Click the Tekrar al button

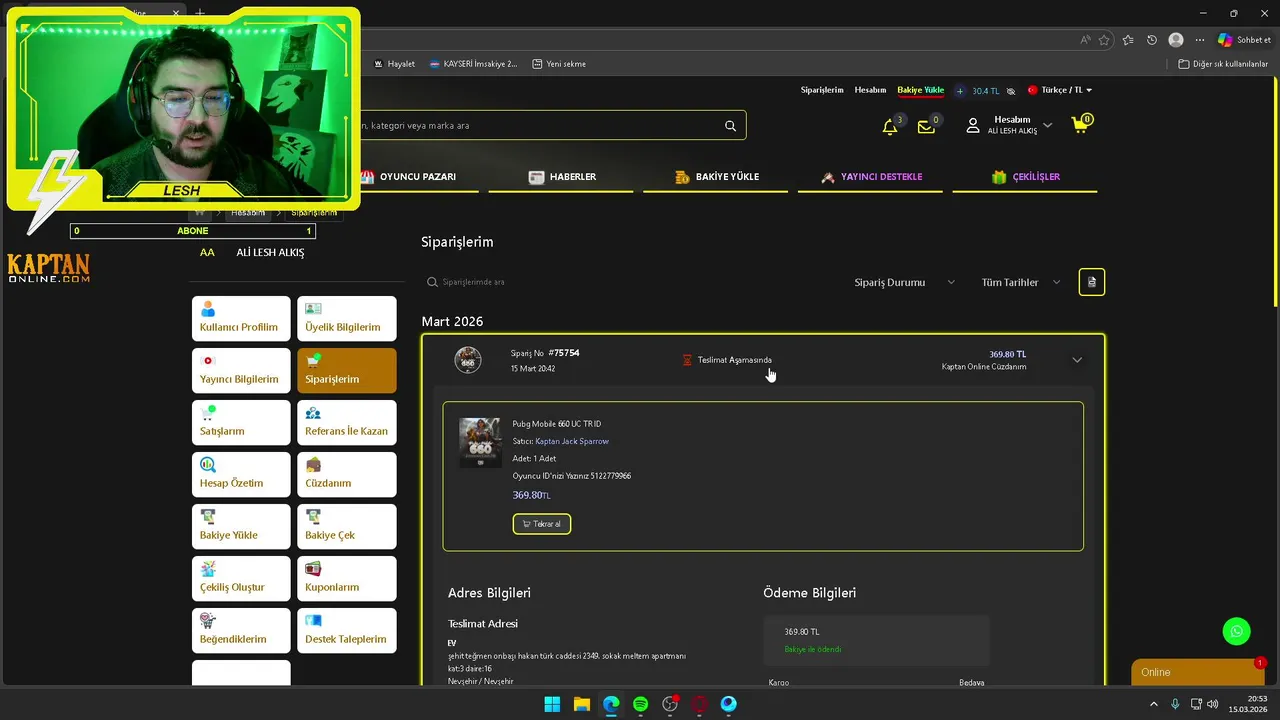pos(542,524)
